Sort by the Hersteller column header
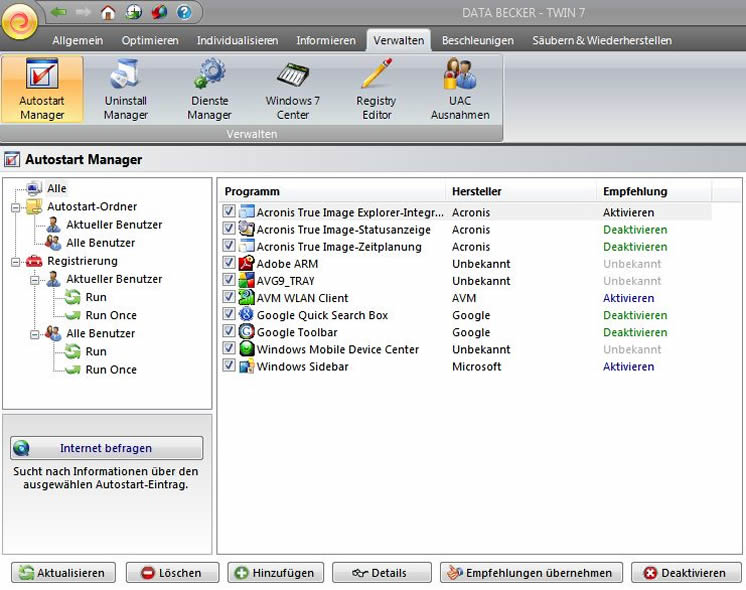 click(521, 191)
